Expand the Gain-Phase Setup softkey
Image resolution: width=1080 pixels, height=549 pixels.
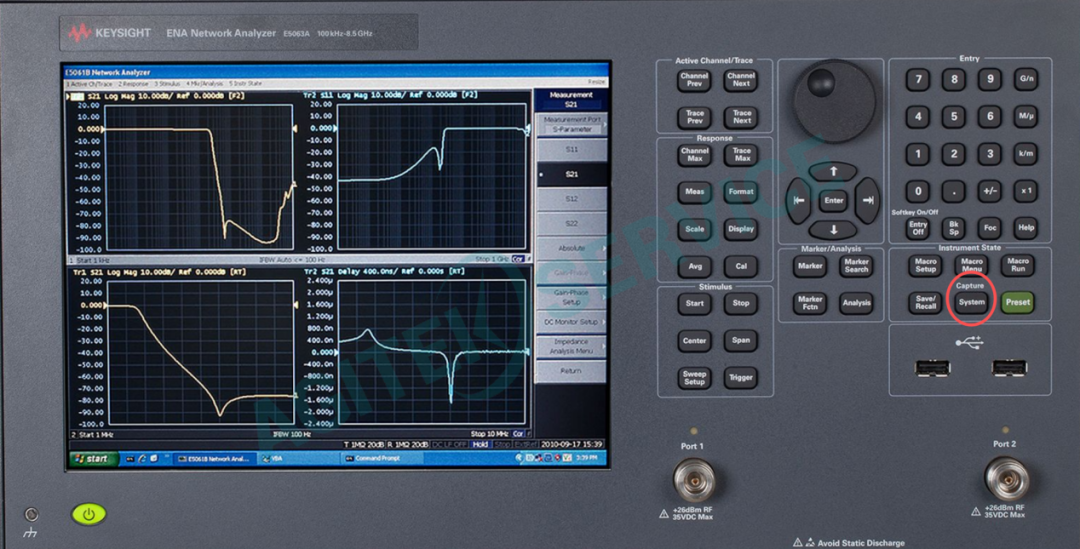572,297
